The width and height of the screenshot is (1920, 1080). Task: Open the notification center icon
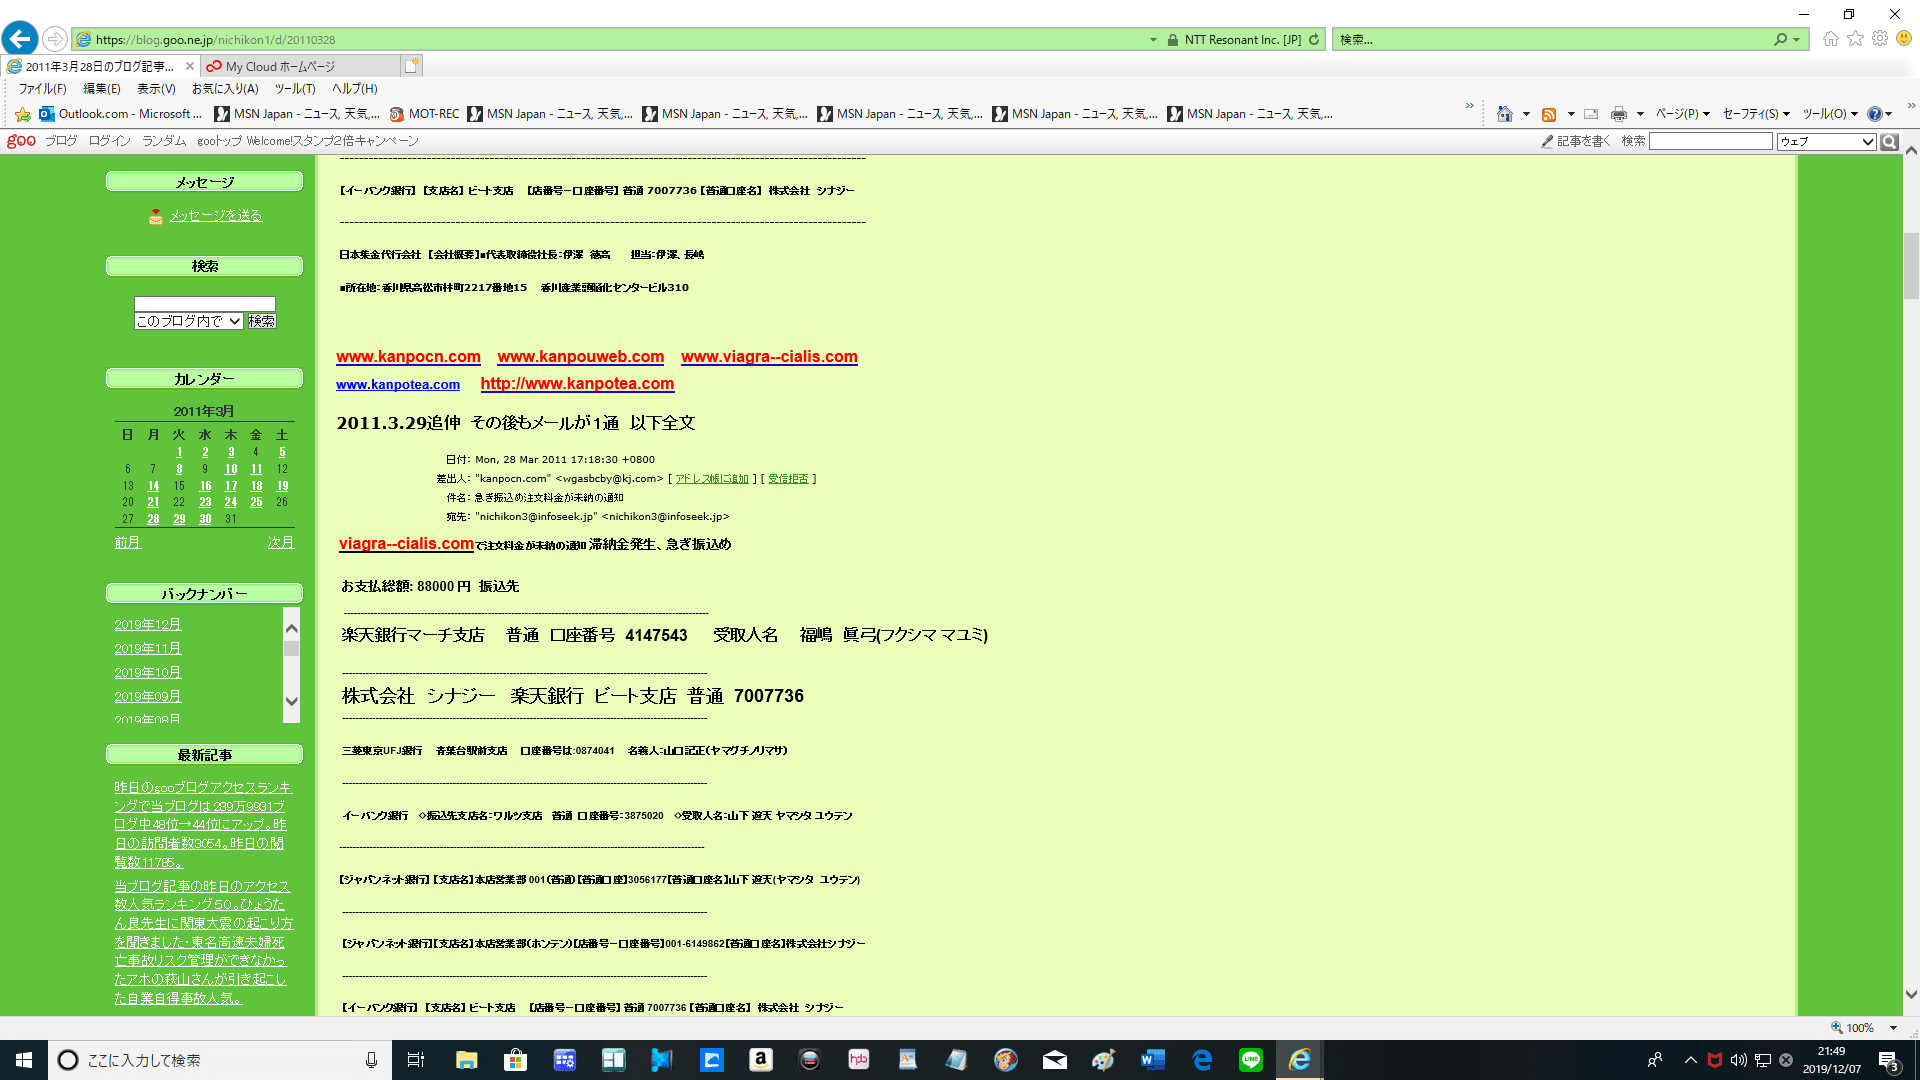tap(1889, 1061)
